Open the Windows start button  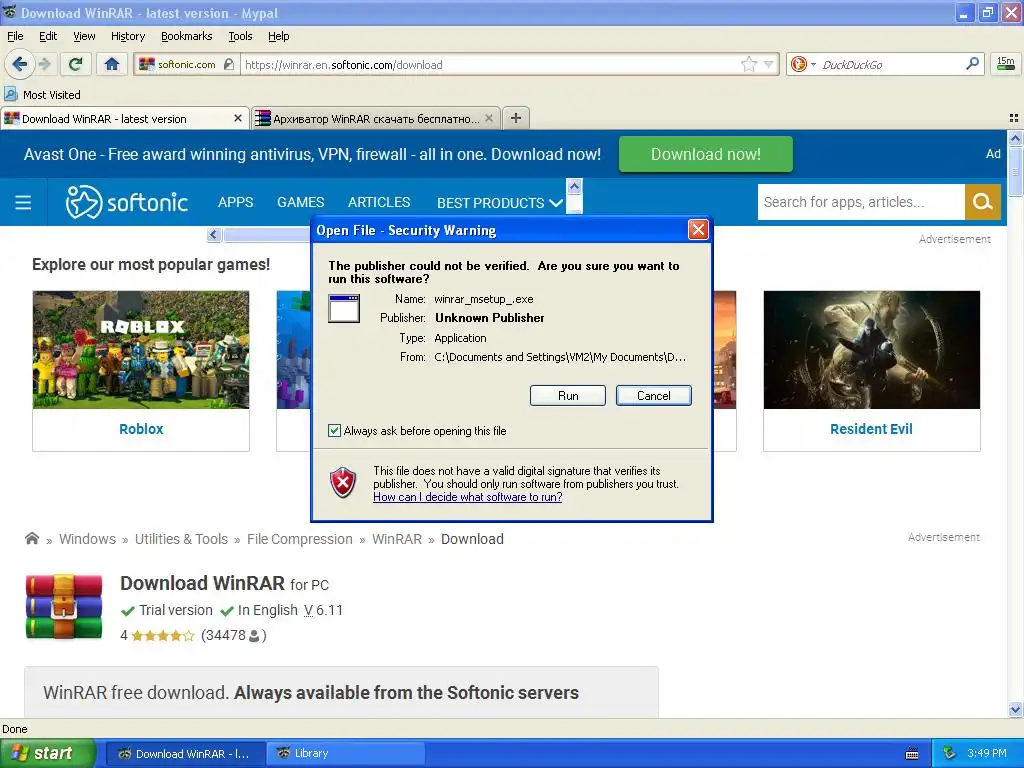point(47,753)
